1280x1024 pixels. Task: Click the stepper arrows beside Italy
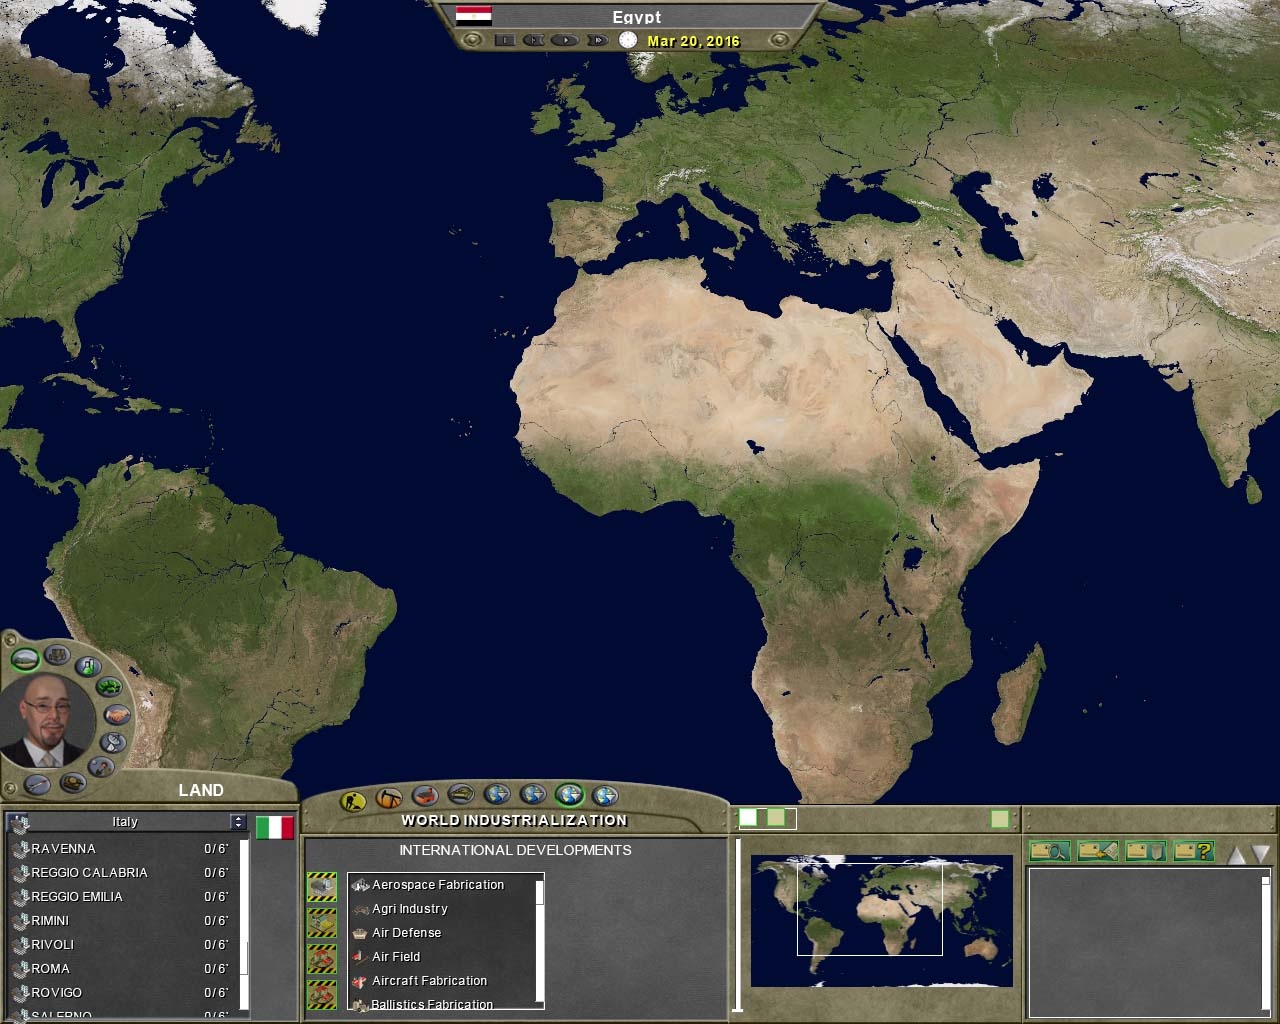237,822
